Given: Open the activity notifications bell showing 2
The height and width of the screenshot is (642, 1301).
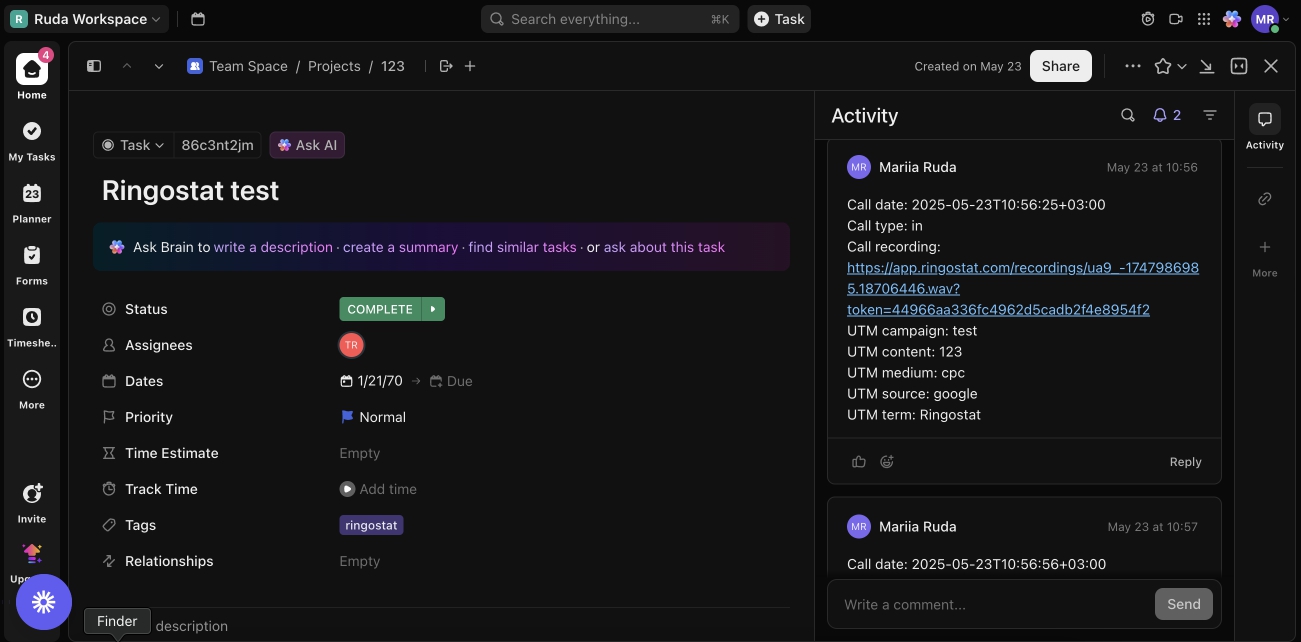Looking at the screenshot, I should tap(1167, 115).
